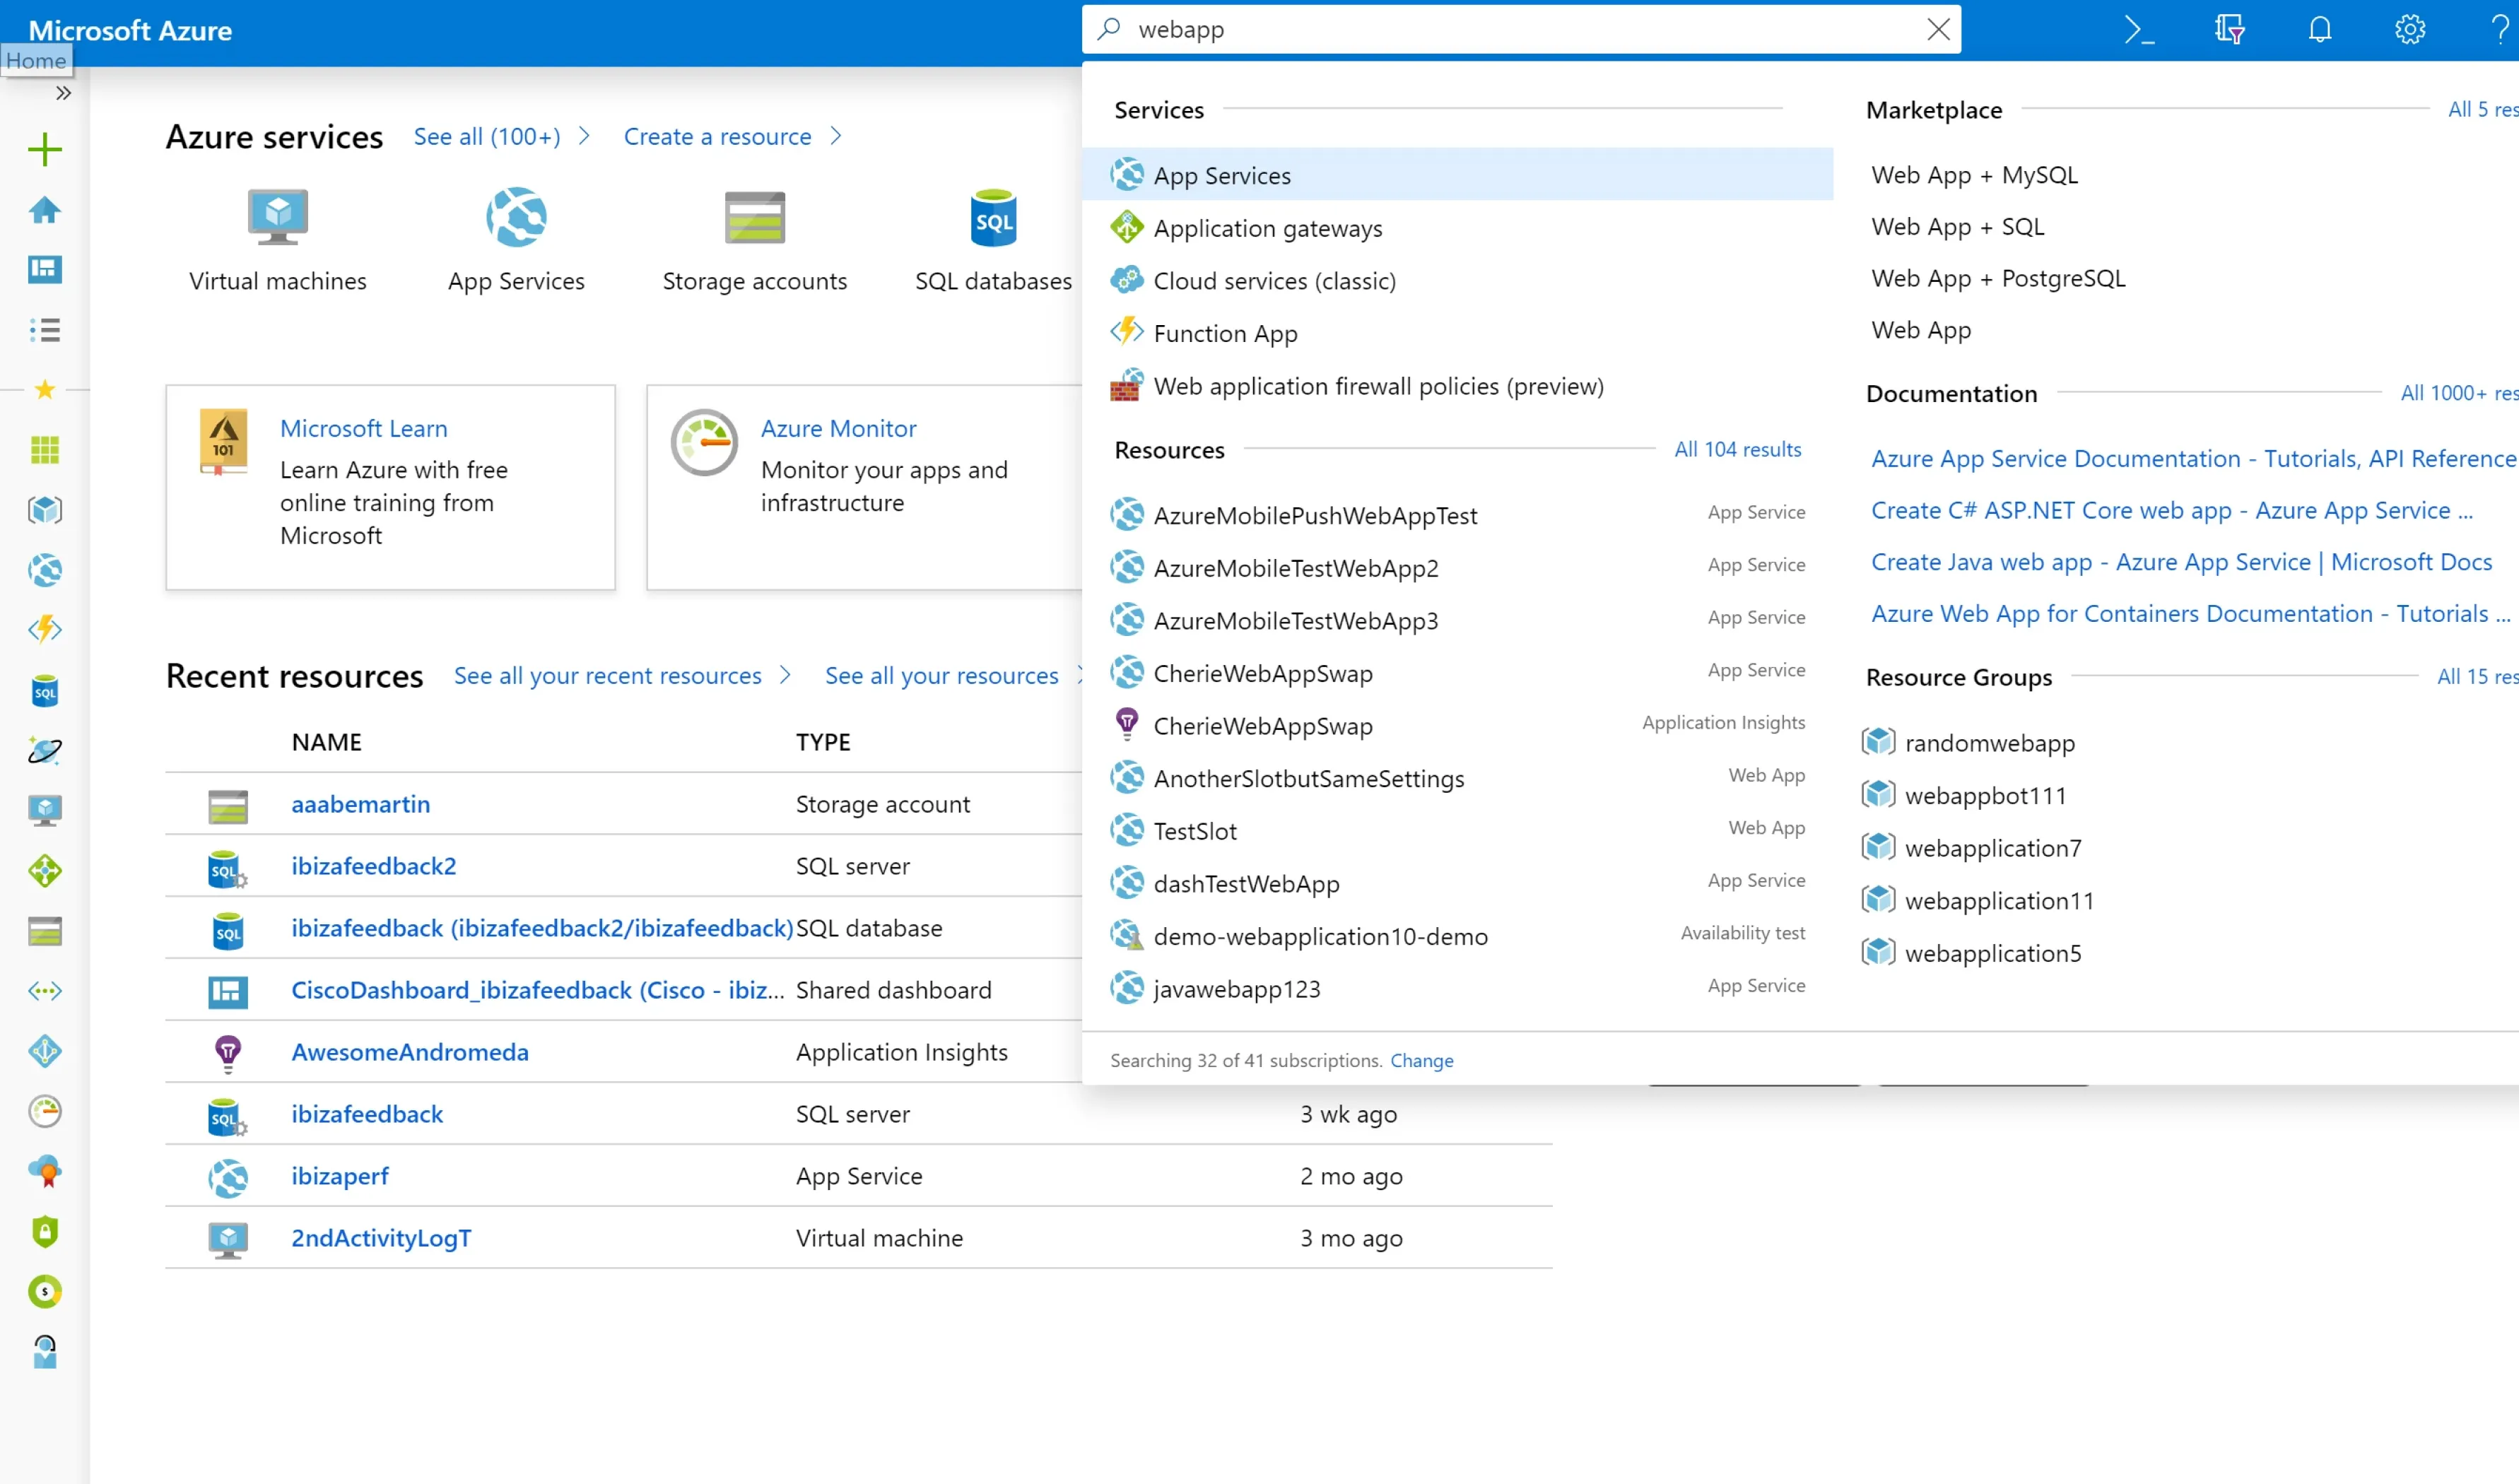Expand See all (100+) services chevron
Image resolution: width=2519 pixels, height=1484 pixels.
click(584, 136)
